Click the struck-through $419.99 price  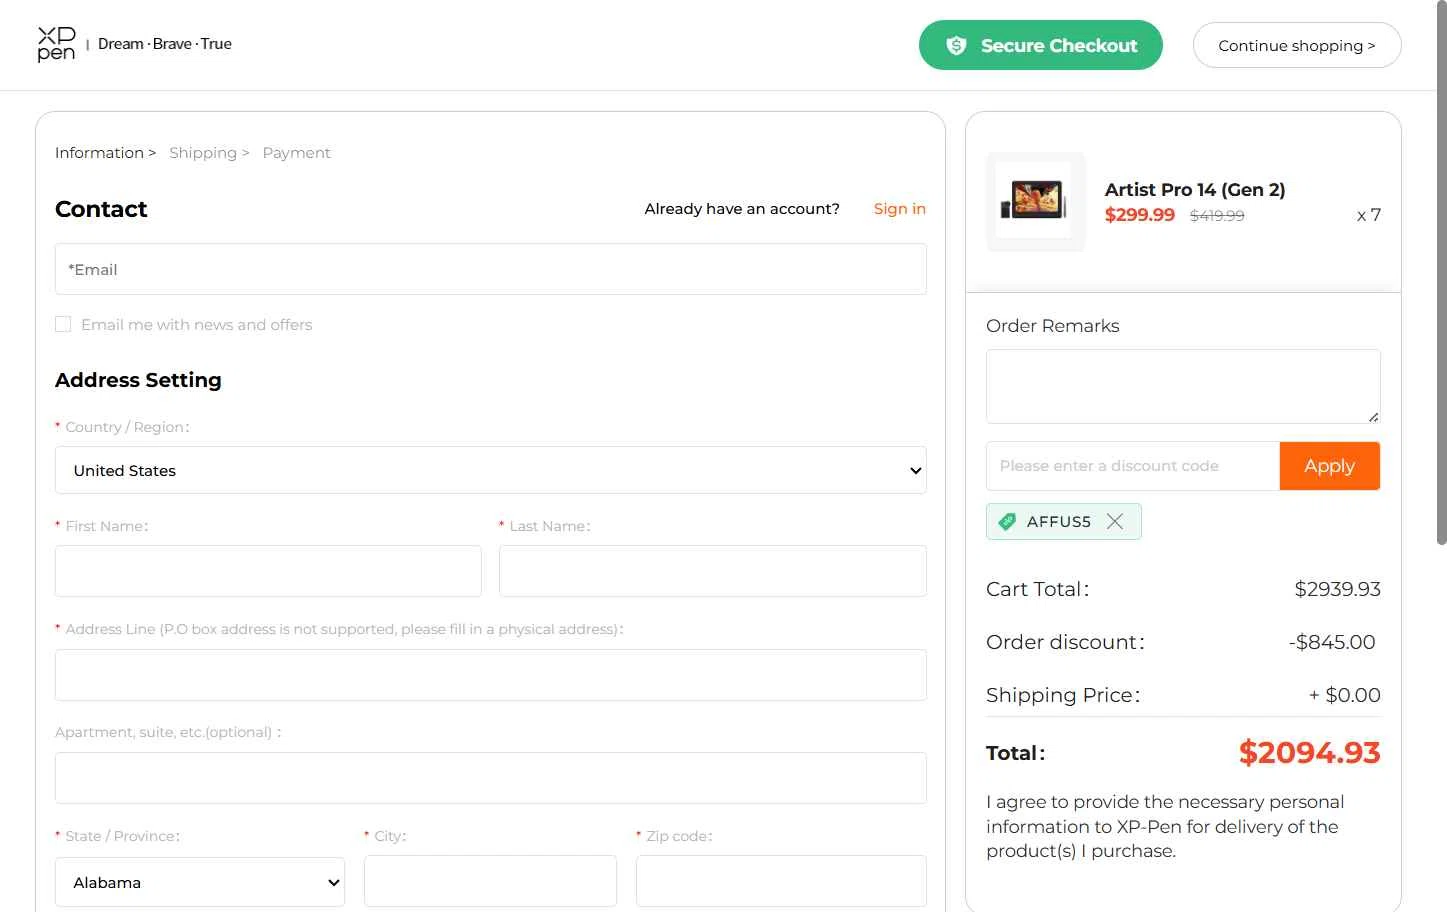coord(1217,215)
